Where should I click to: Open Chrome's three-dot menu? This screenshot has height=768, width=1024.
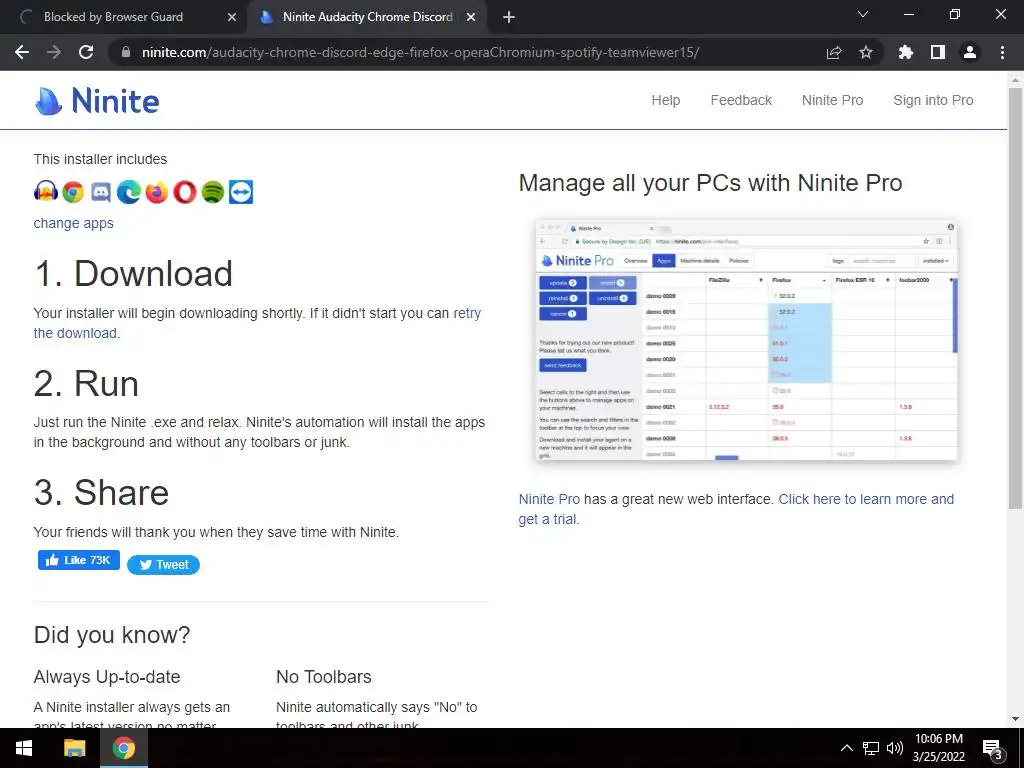pos(1002,52)
